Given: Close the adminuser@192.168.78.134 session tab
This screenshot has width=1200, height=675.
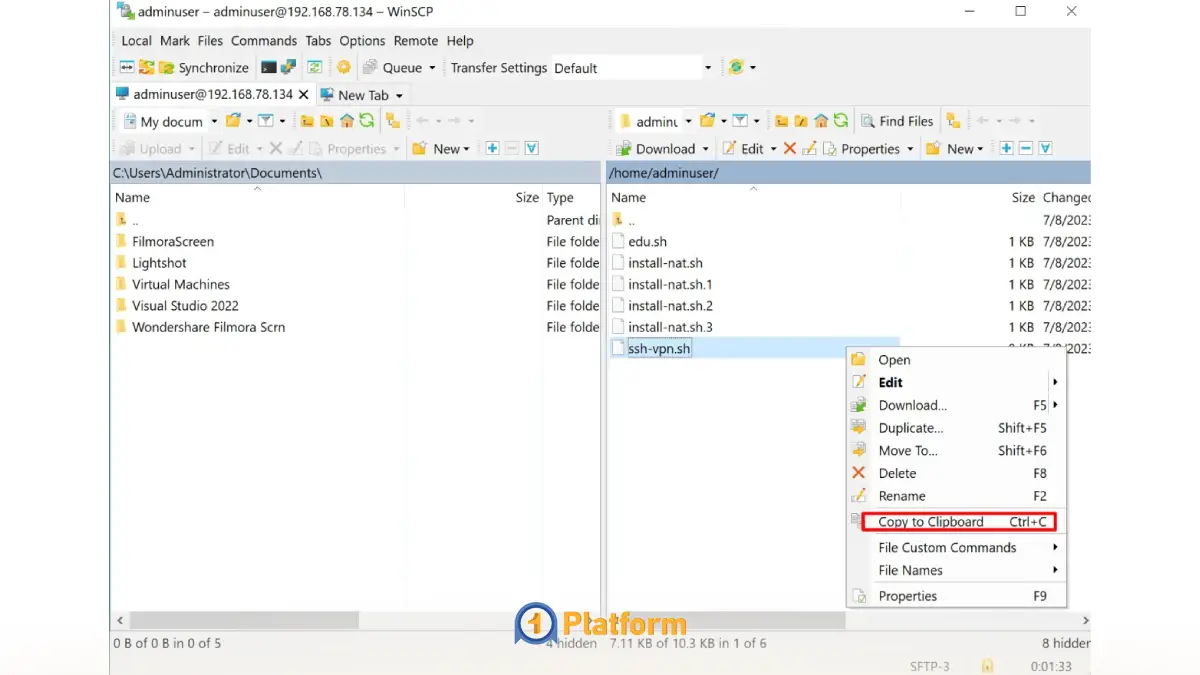Looking at the screenshot, I should [x=304, y=94].
